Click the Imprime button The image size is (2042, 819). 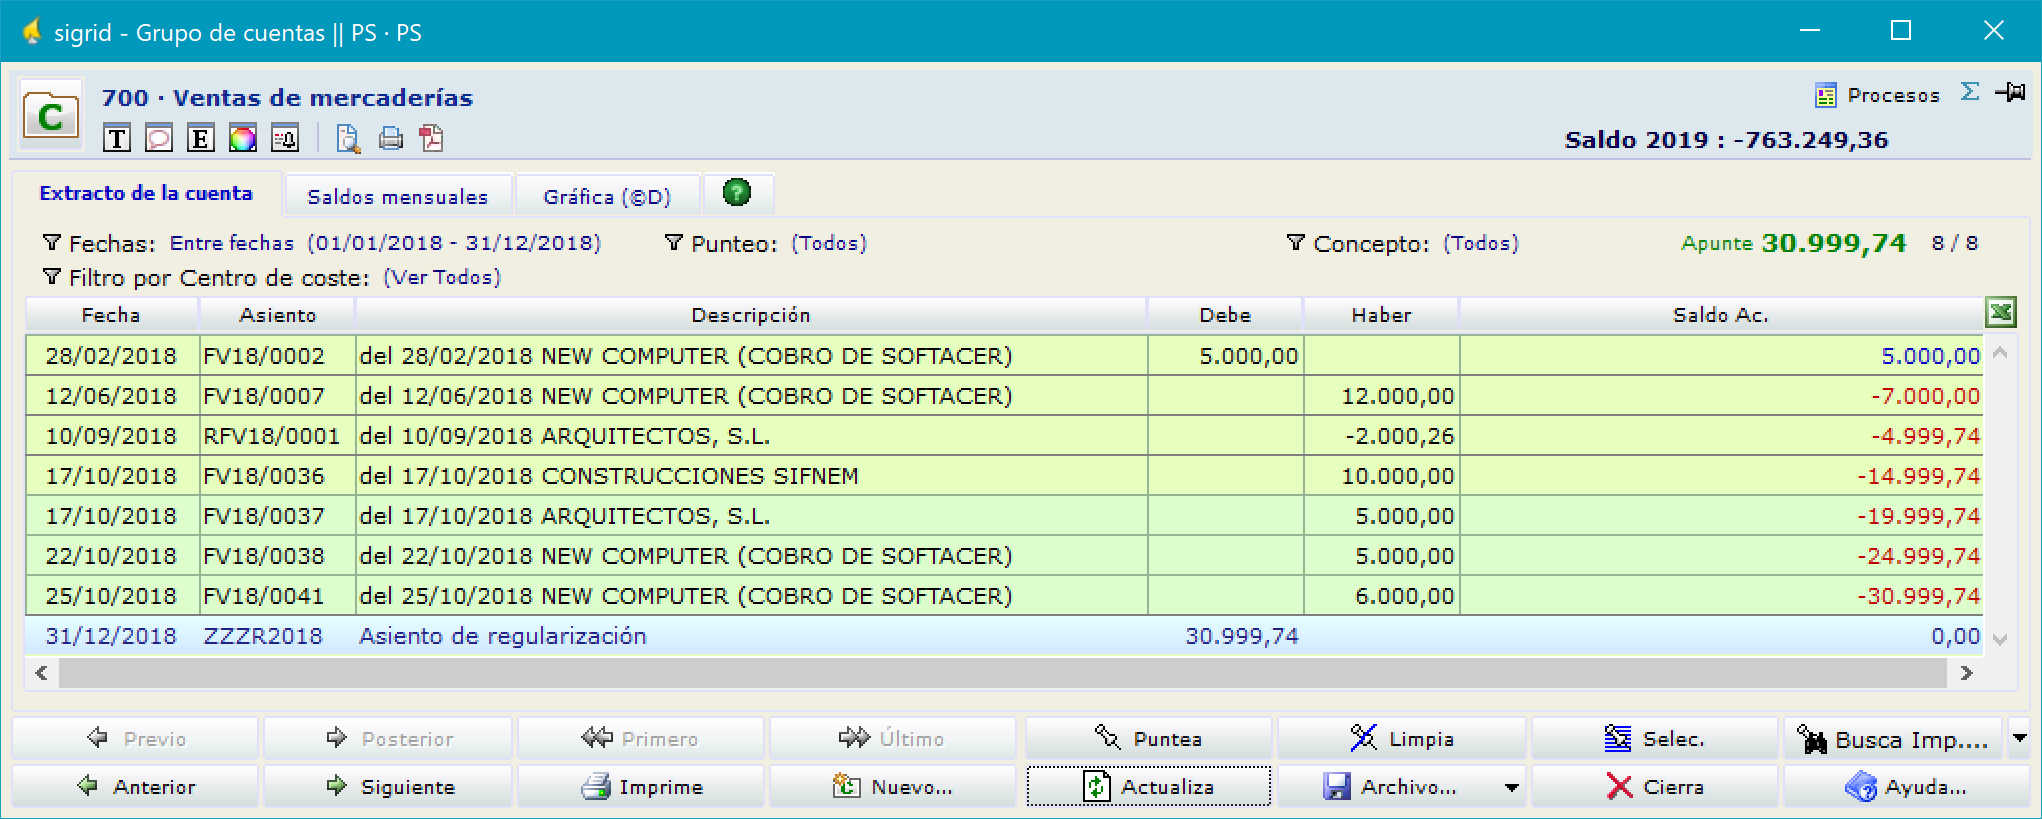click(x=642, y=787)
